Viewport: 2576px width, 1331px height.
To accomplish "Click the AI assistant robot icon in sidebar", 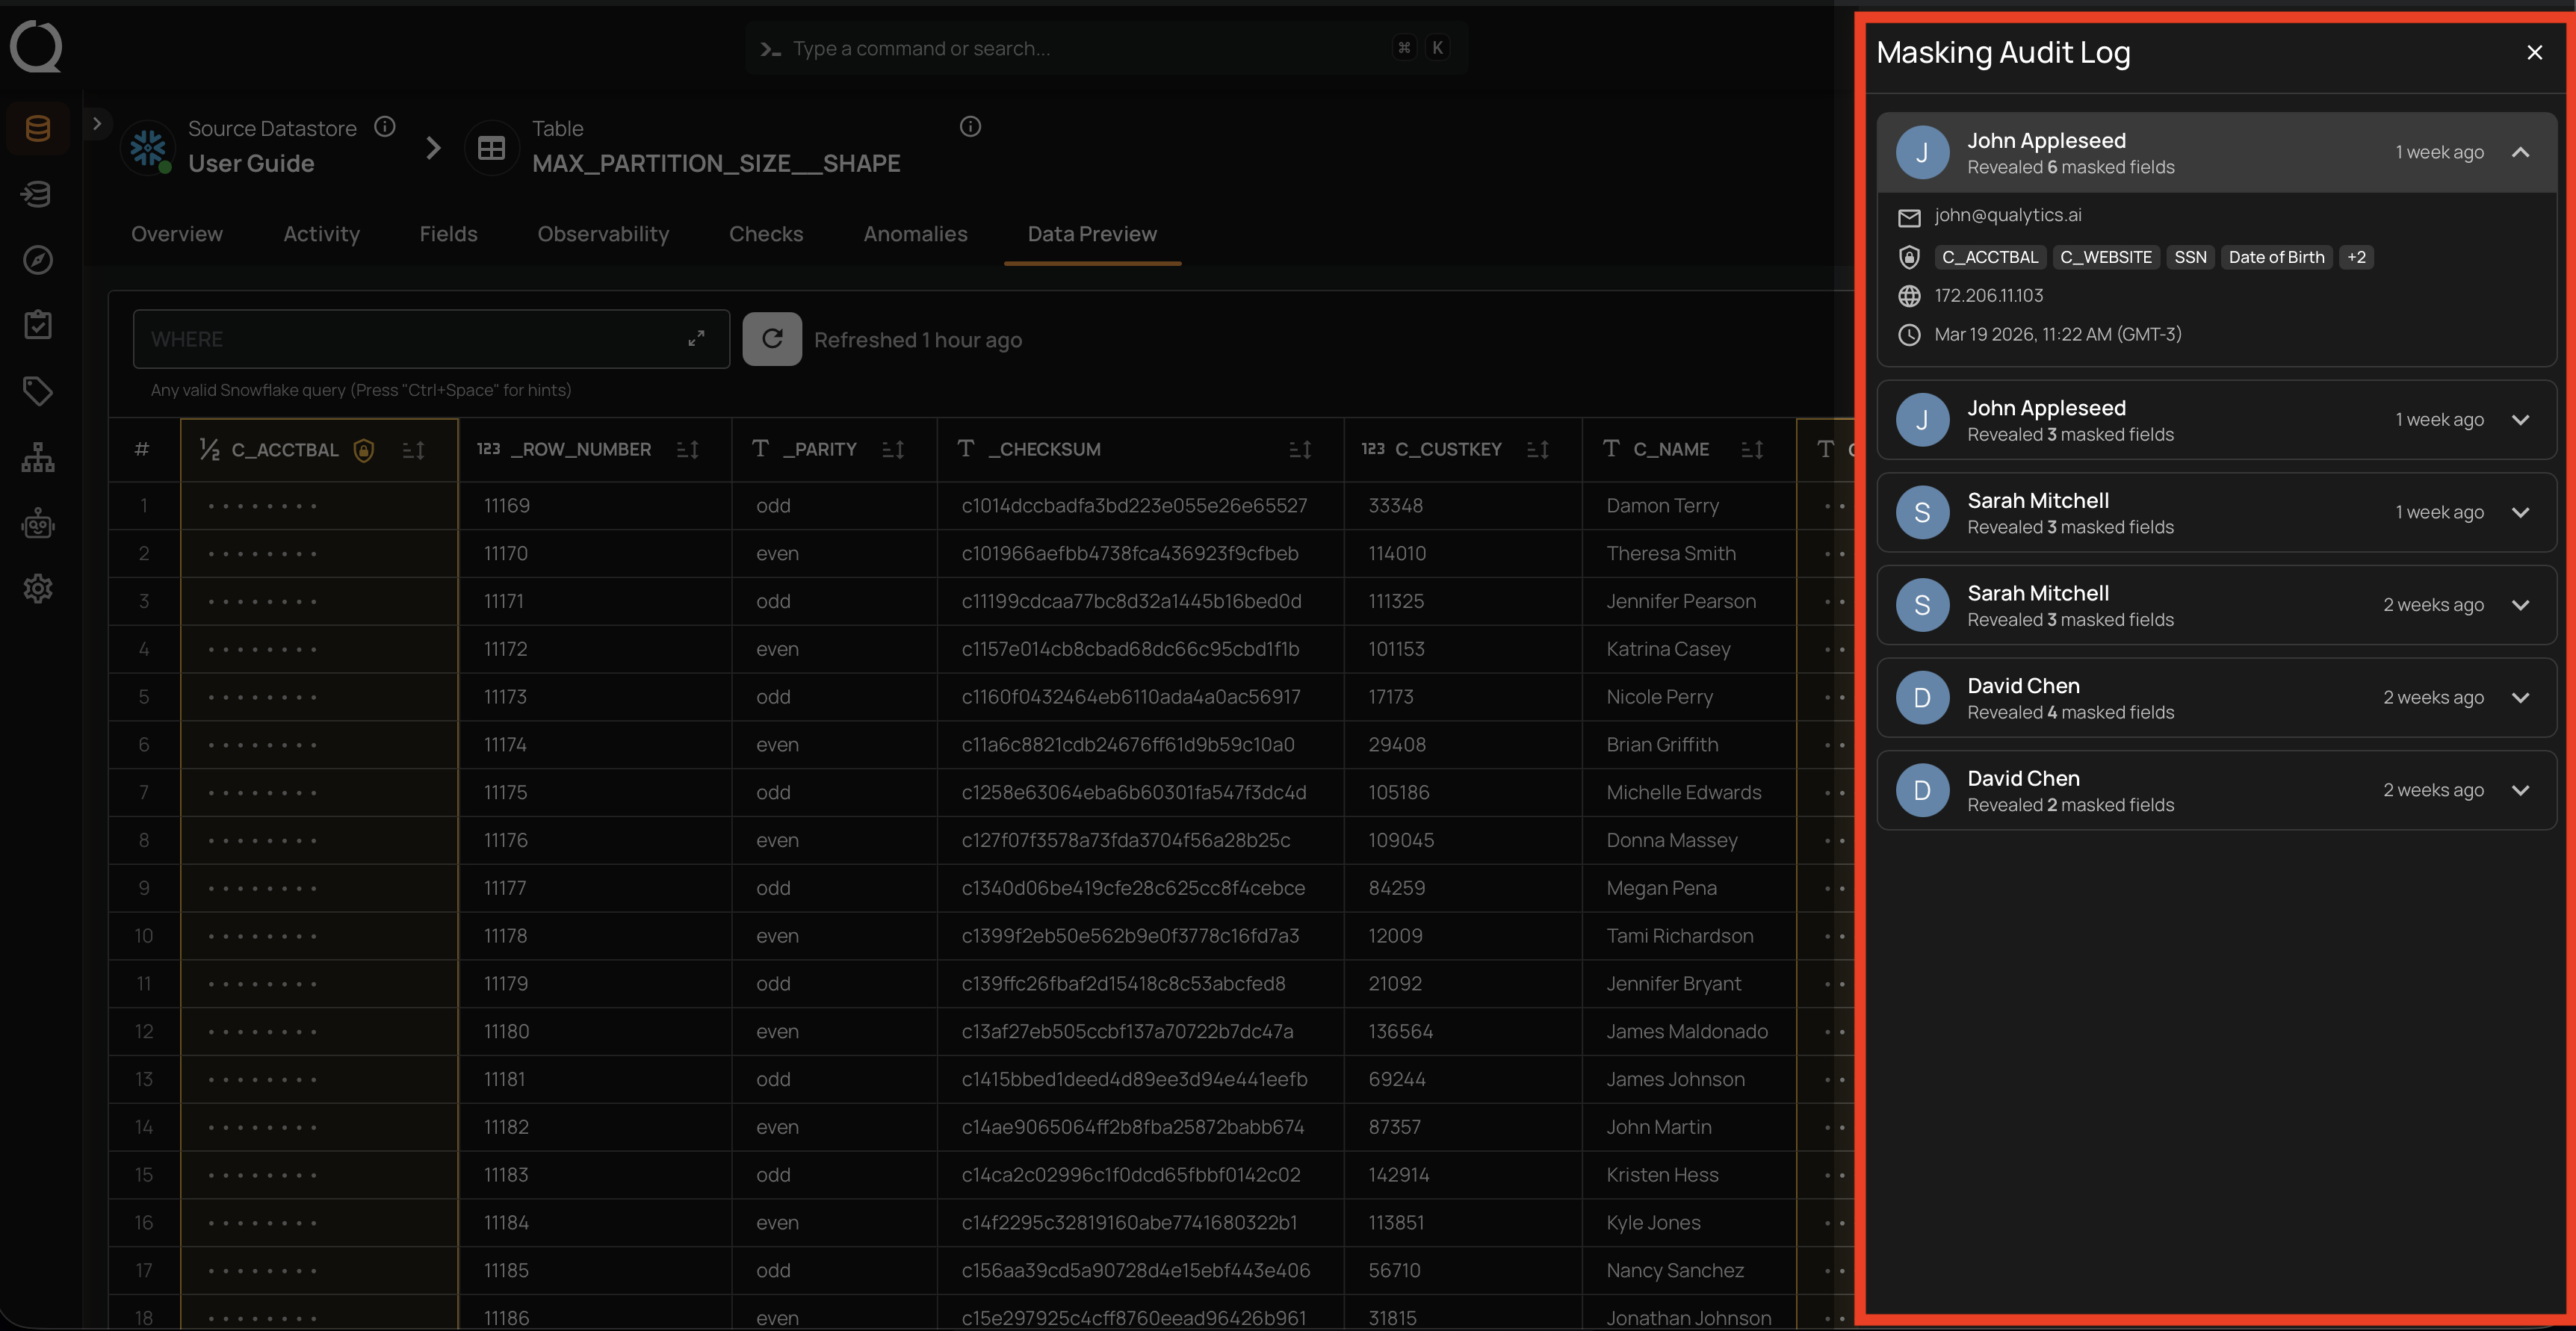I will [37, 523].
